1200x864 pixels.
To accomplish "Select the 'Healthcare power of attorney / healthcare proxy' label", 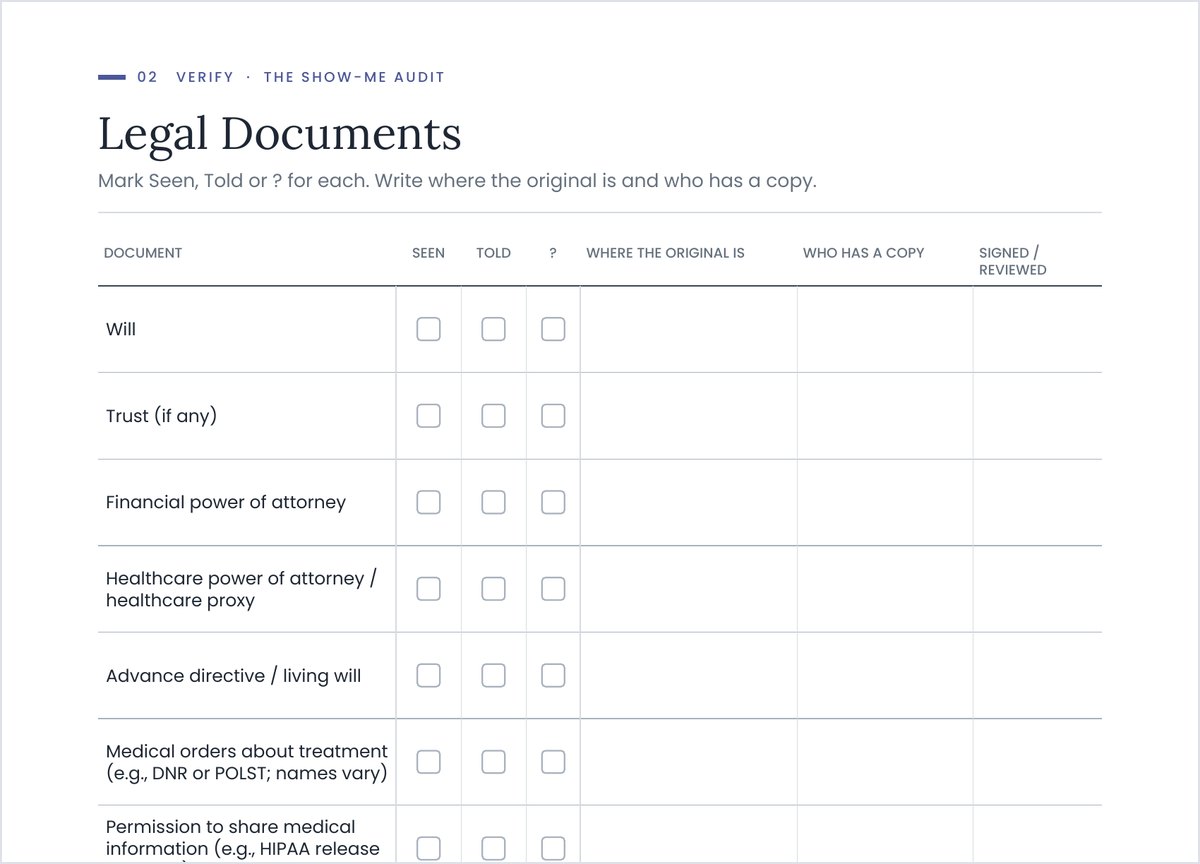I will click(x=241, y=589).
